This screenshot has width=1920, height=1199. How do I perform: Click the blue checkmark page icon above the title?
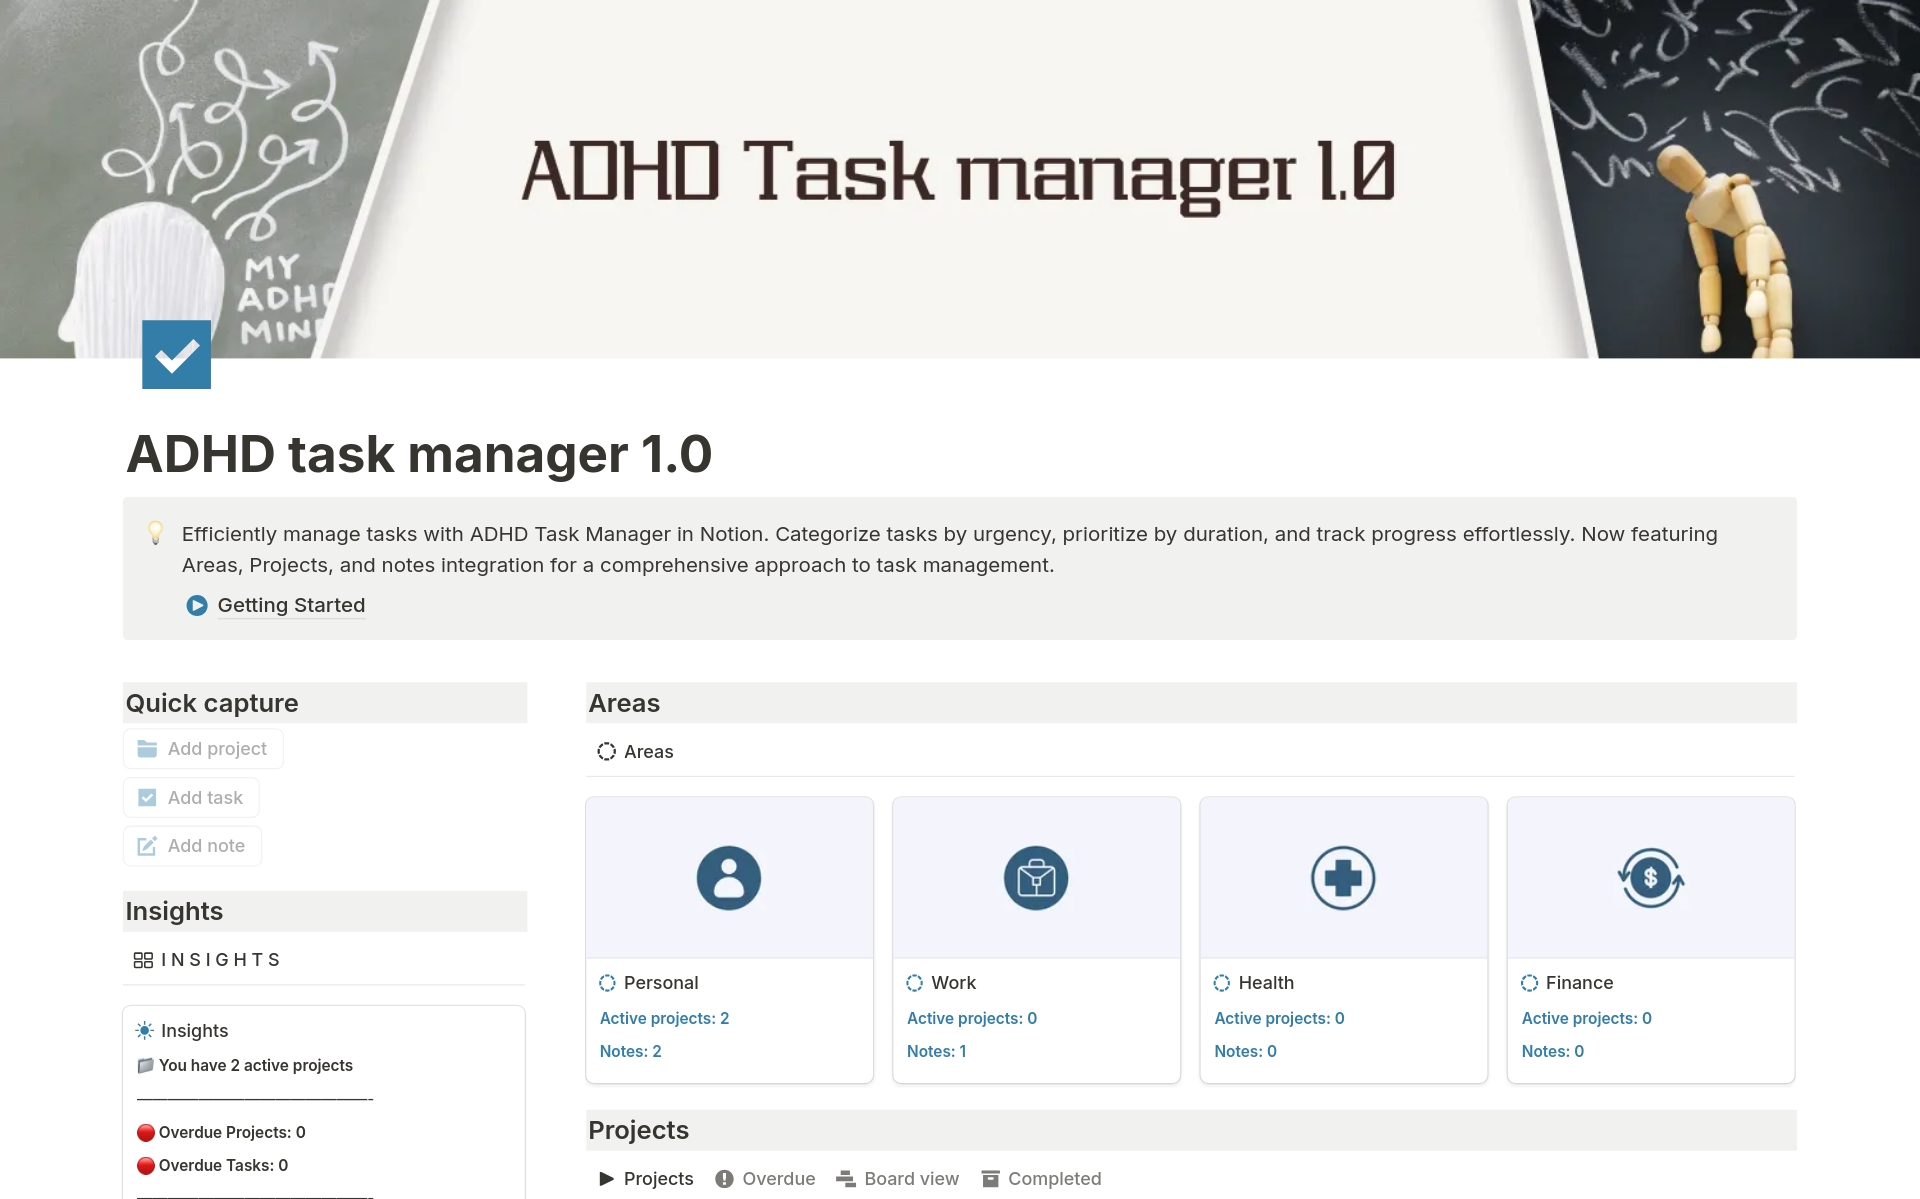176,353
